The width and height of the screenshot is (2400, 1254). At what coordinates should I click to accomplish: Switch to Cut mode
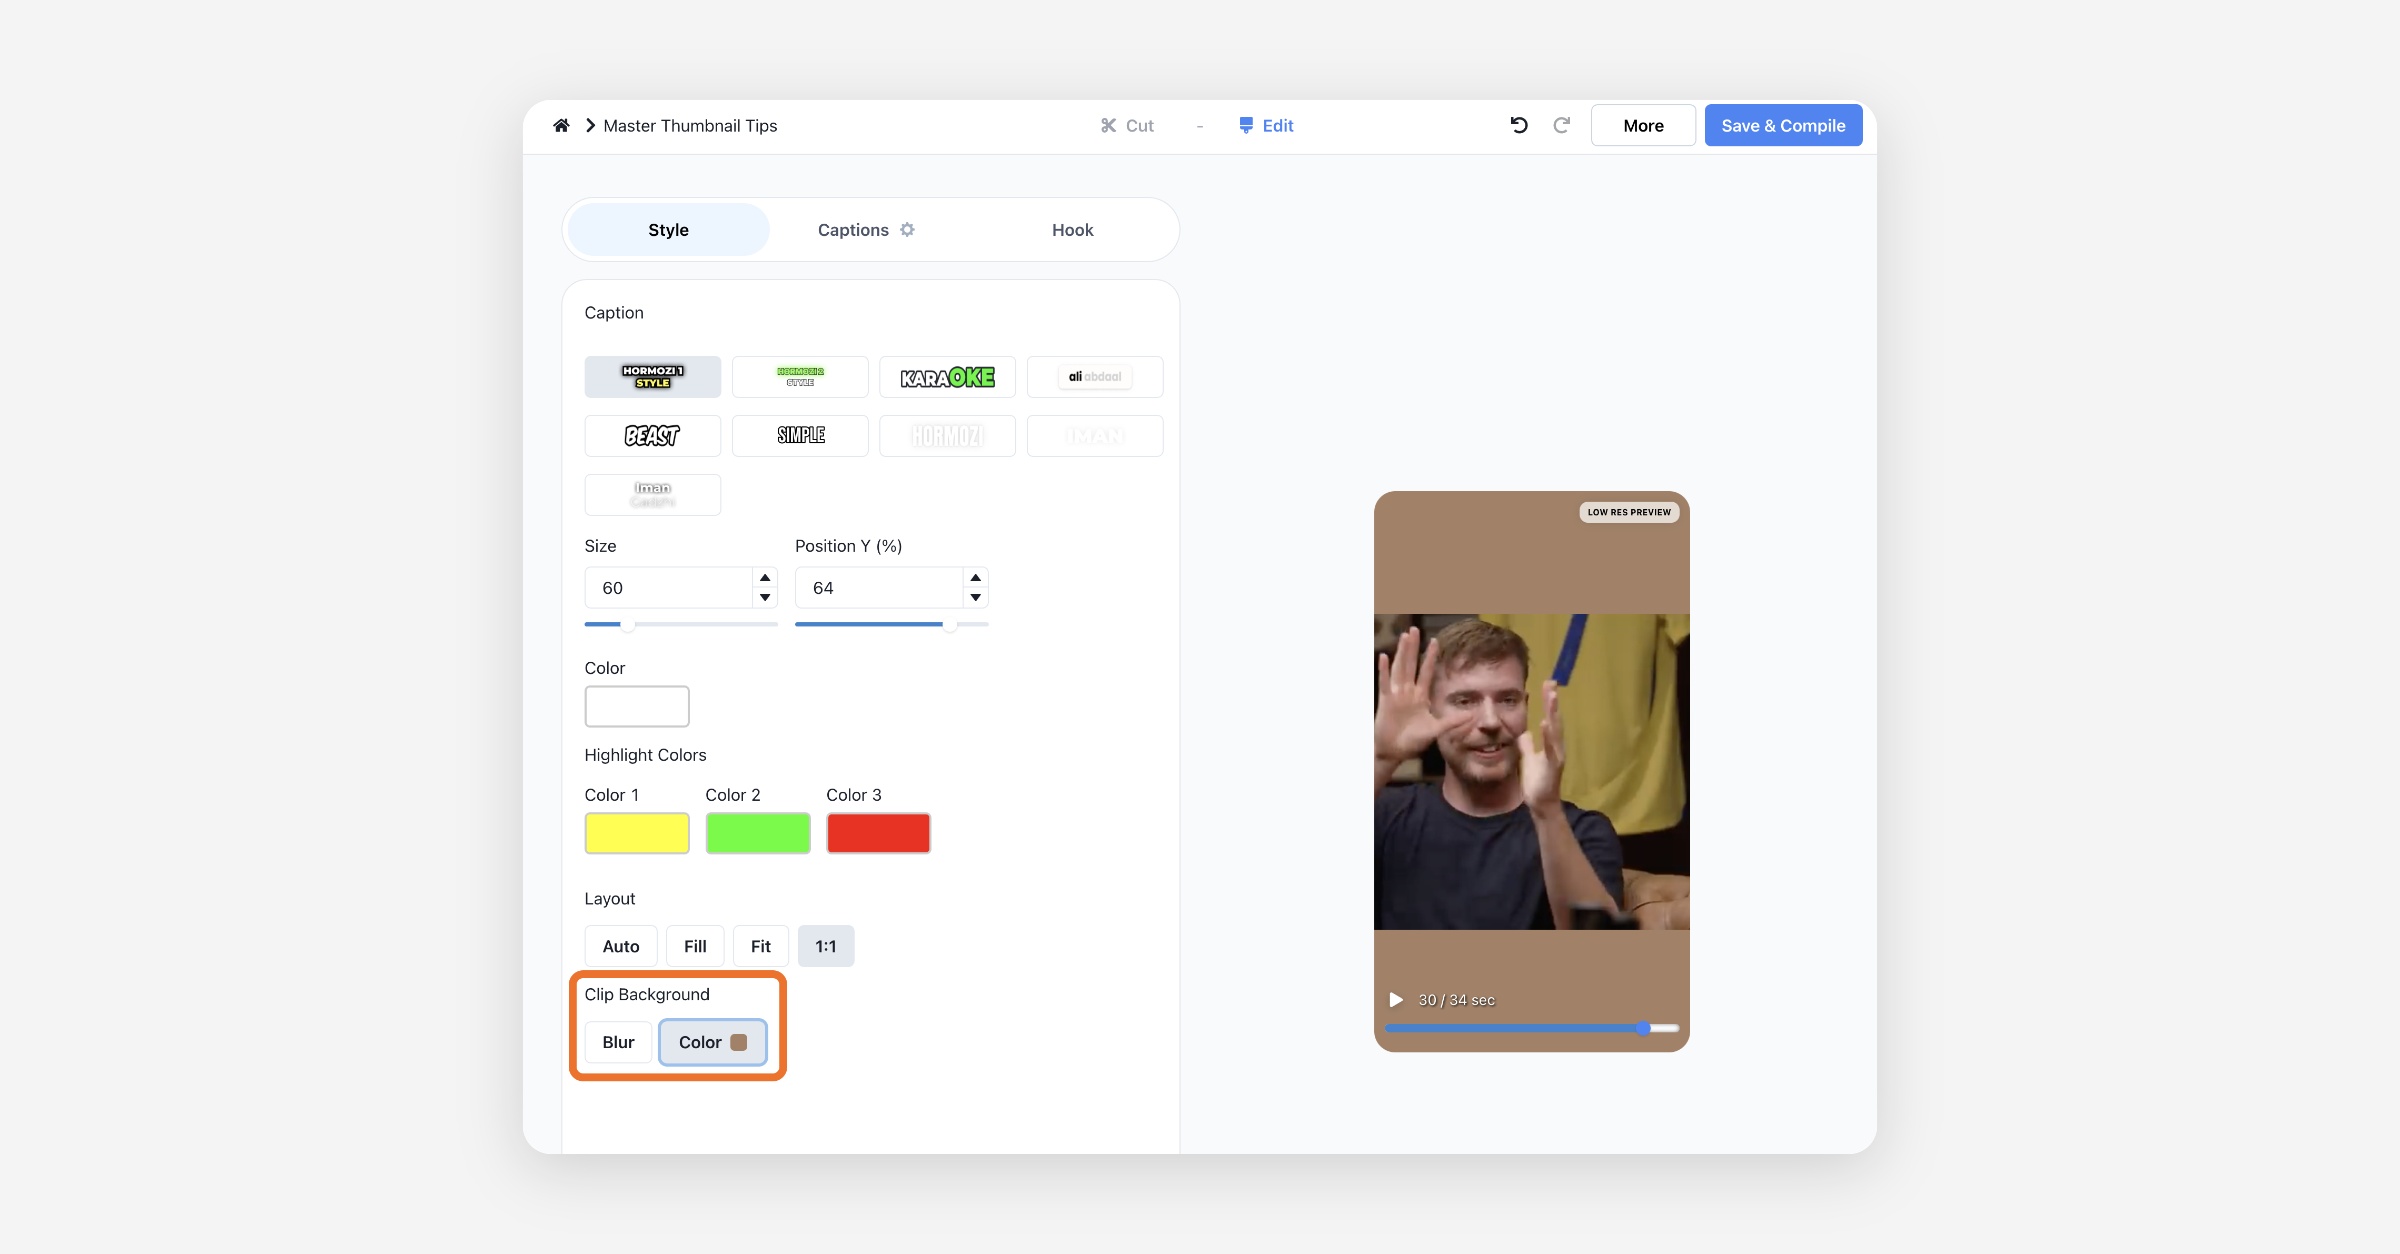coord(1127,125)
